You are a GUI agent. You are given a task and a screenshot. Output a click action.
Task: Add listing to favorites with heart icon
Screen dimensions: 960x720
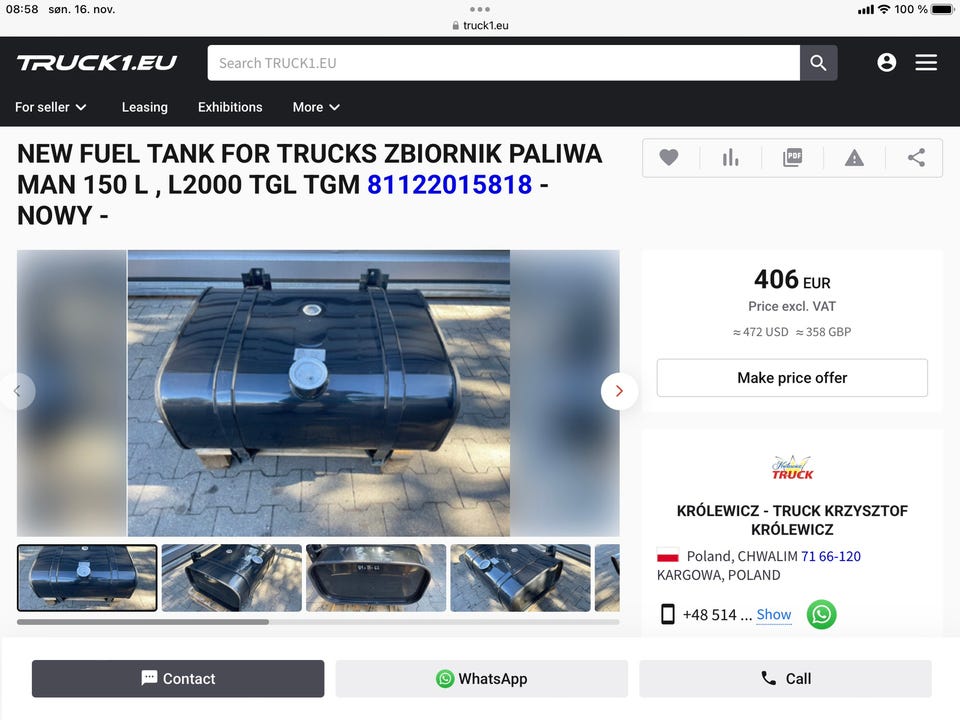[669, 157]
